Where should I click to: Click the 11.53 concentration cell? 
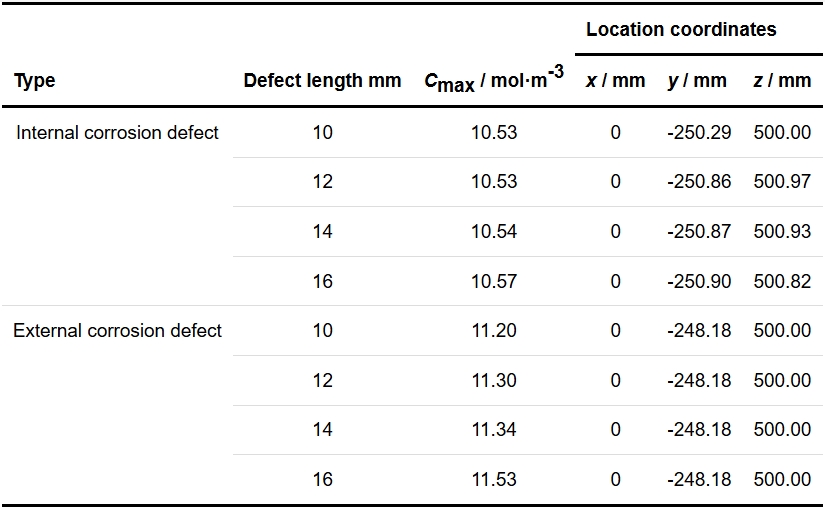pos(494,479)
